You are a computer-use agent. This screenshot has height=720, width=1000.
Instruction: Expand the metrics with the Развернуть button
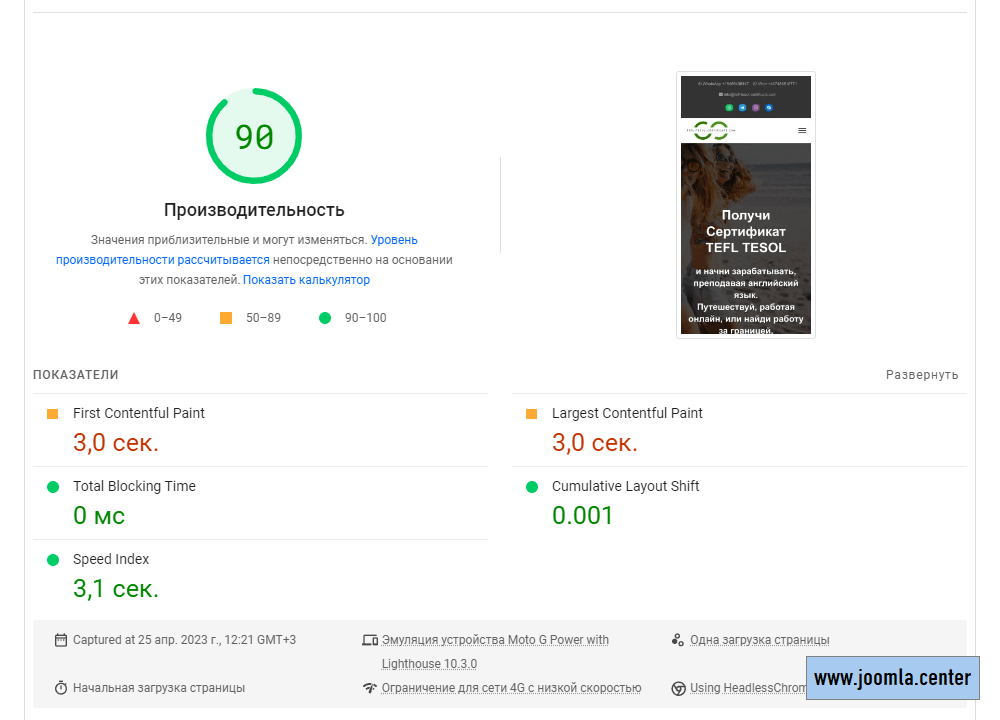(922, 375)
